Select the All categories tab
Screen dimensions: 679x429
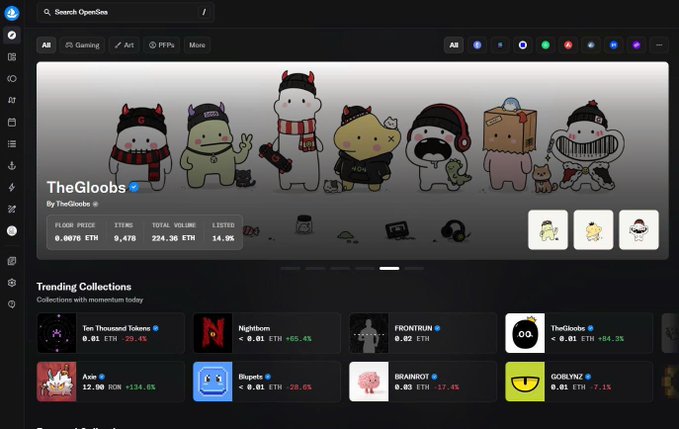(x=46, y=45)
